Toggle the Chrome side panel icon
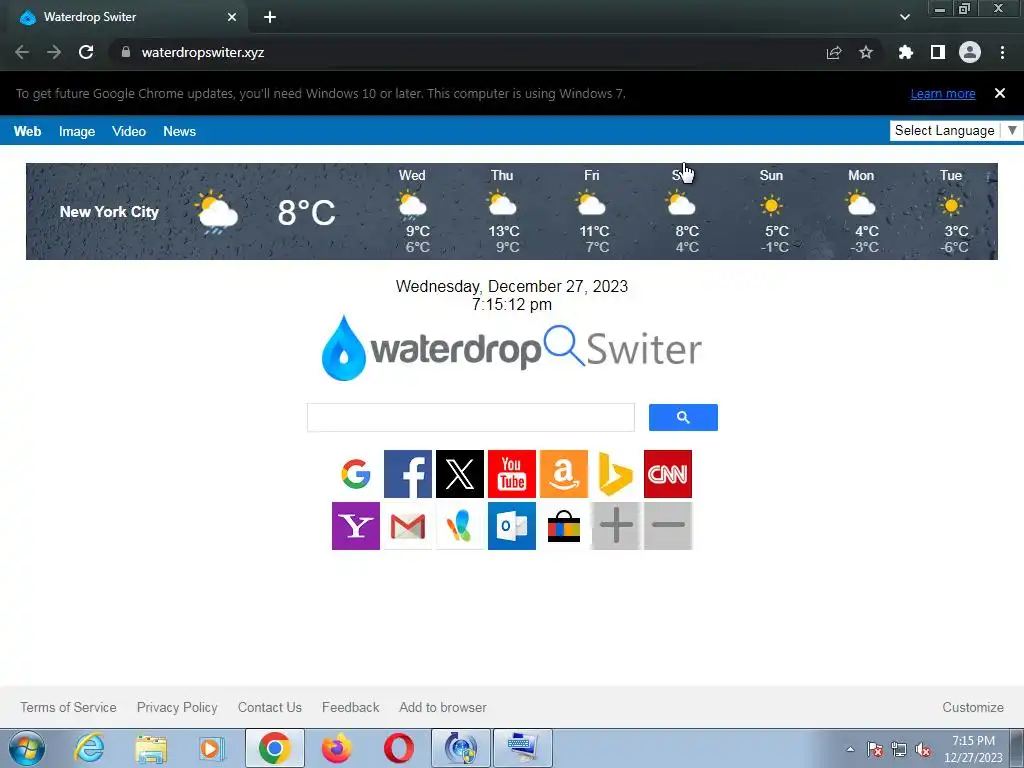The height and width of the screenshot is (768, 1024). pyautogui.click(x=938, y=52)
